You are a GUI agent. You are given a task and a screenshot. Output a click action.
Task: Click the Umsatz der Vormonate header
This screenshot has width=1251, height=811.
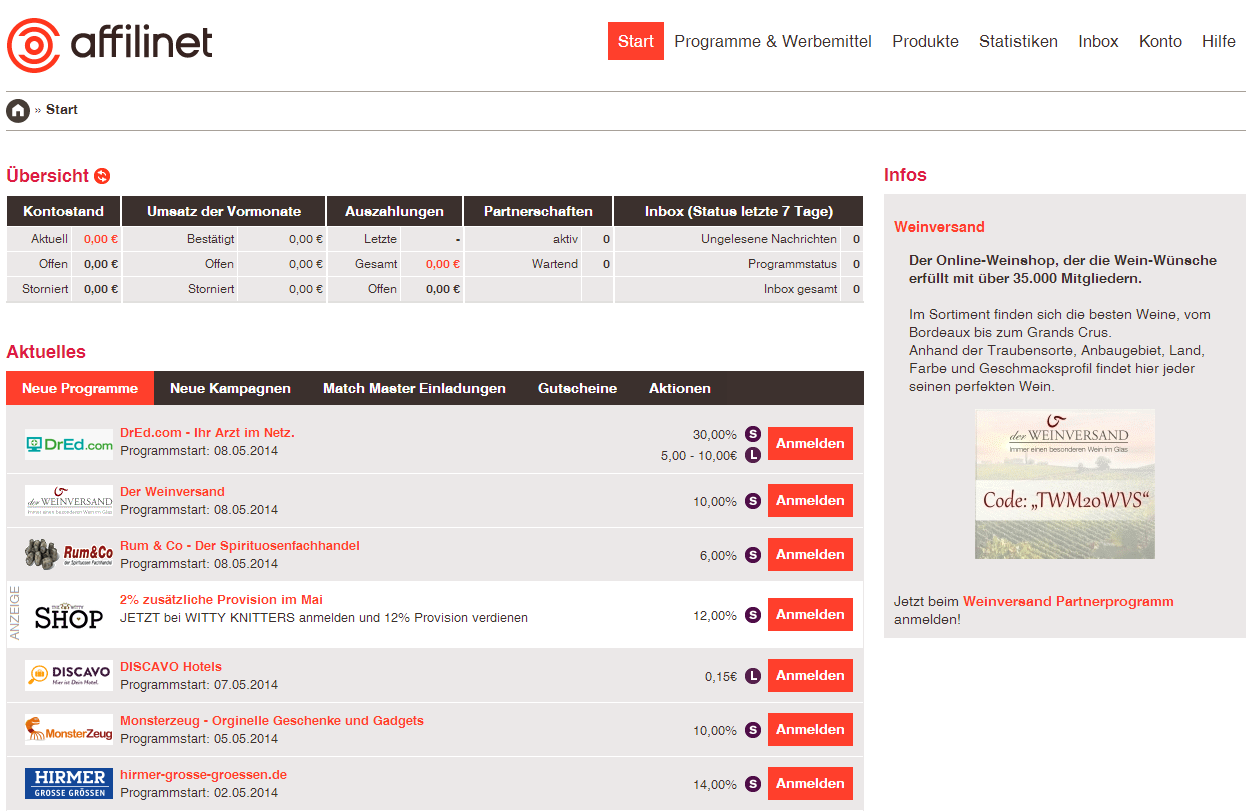pos(224,211)
